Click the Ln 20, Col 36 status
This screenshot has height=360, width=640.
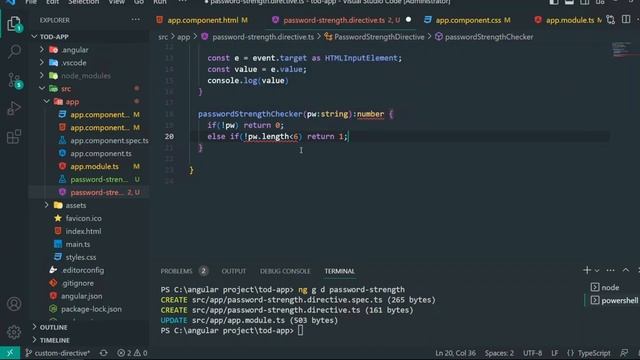click(x=455, y=353)
